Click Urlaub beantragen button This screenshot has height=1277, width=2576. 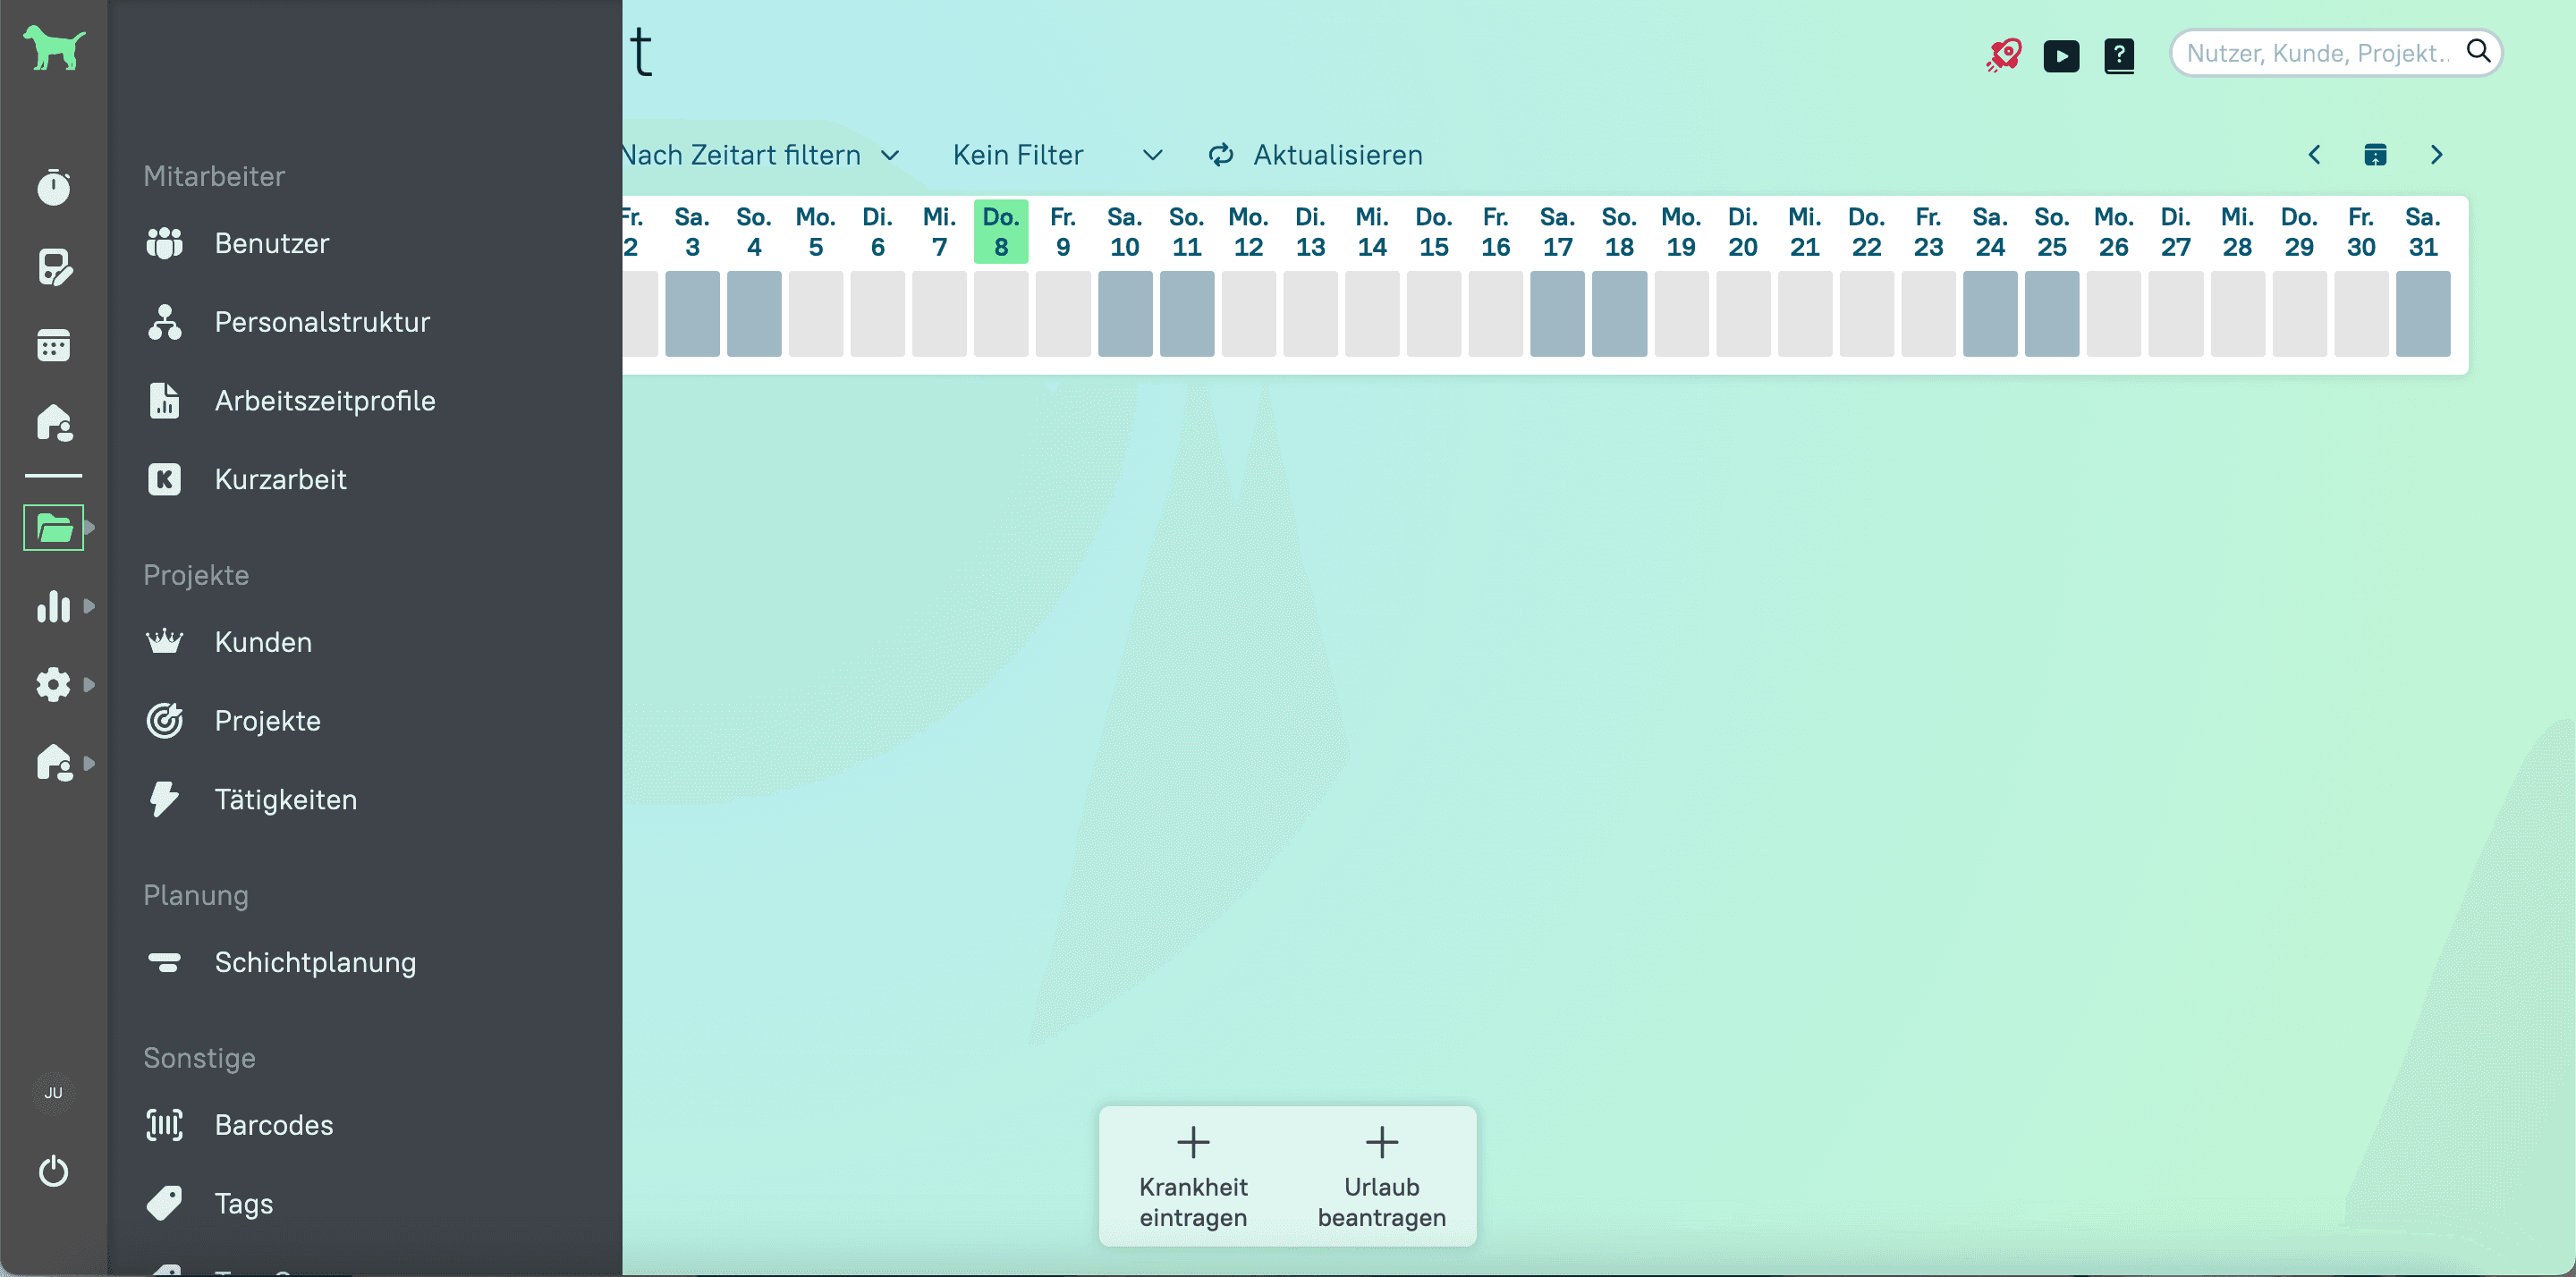(1381, 1176)
